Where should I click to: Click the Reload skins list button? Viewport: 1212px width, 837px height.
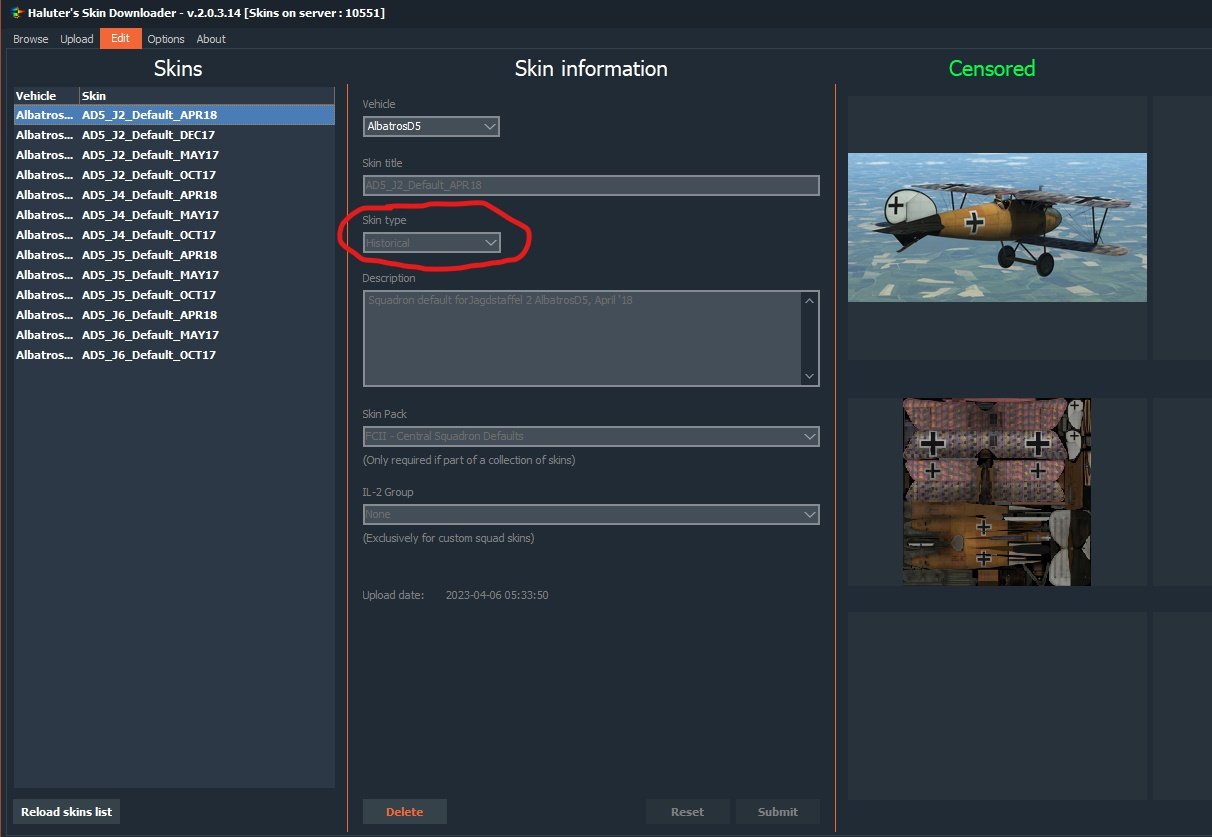click(66, 812)
